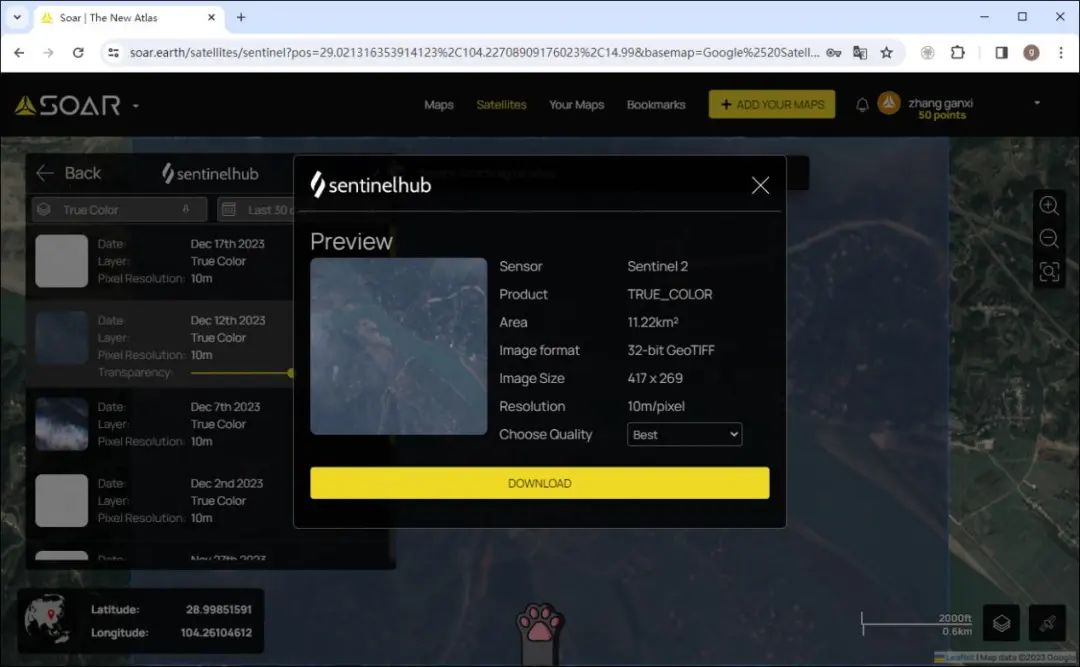Click the preview satellite image thumbnail
Viewport: 1080px width, 667px height.
pos(398,346)
